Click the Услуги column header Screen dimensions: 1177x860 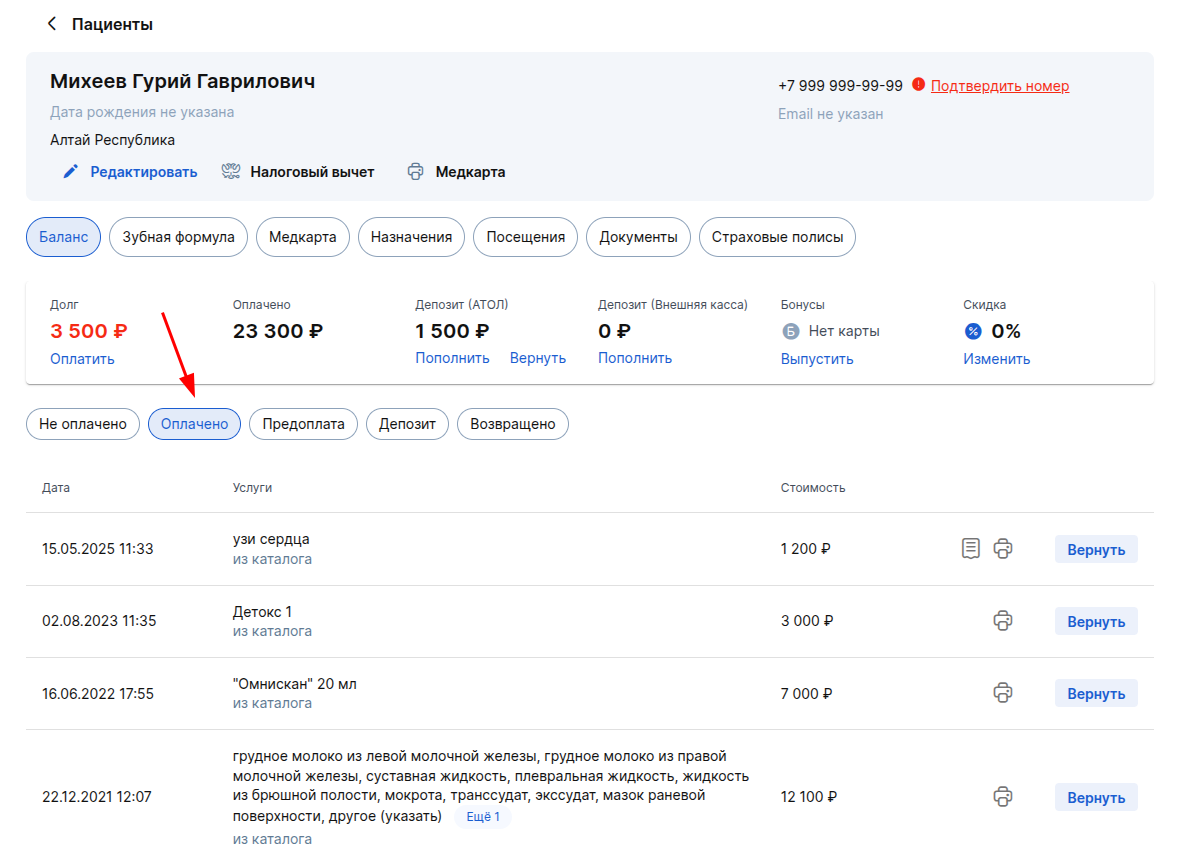point(252,488)
